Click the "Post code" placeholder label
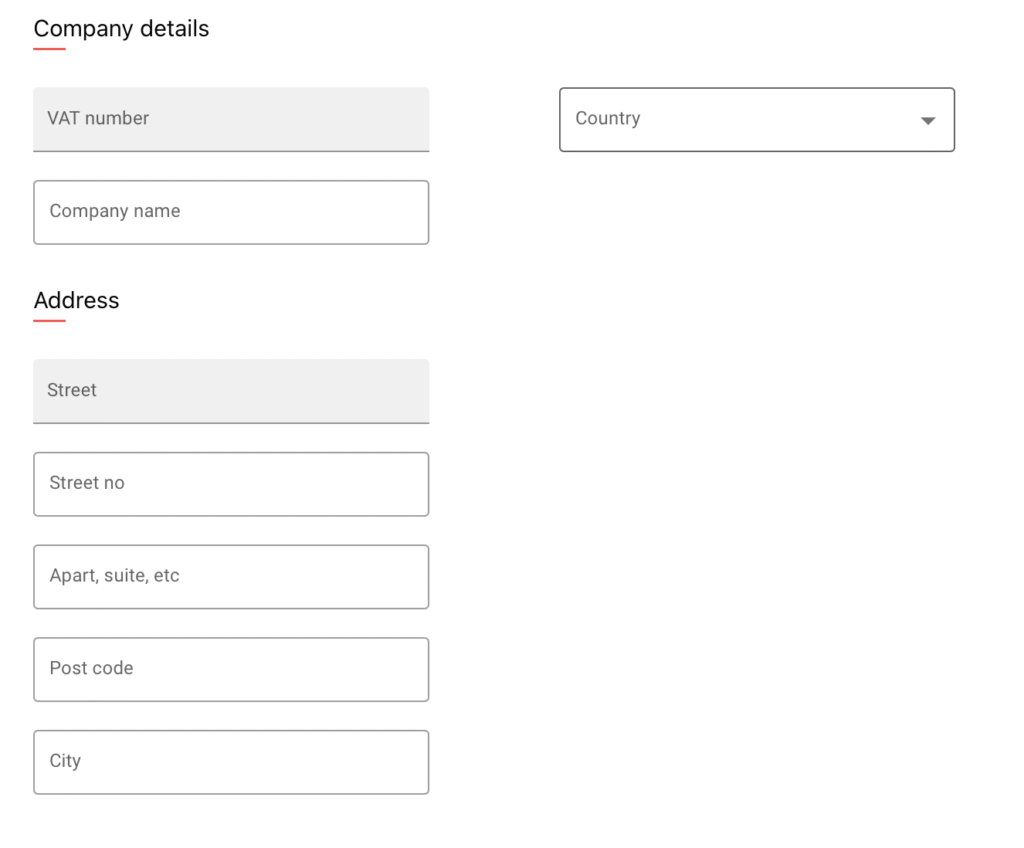This screenshot has height=848, width=1024. click(x=91, y=668)
